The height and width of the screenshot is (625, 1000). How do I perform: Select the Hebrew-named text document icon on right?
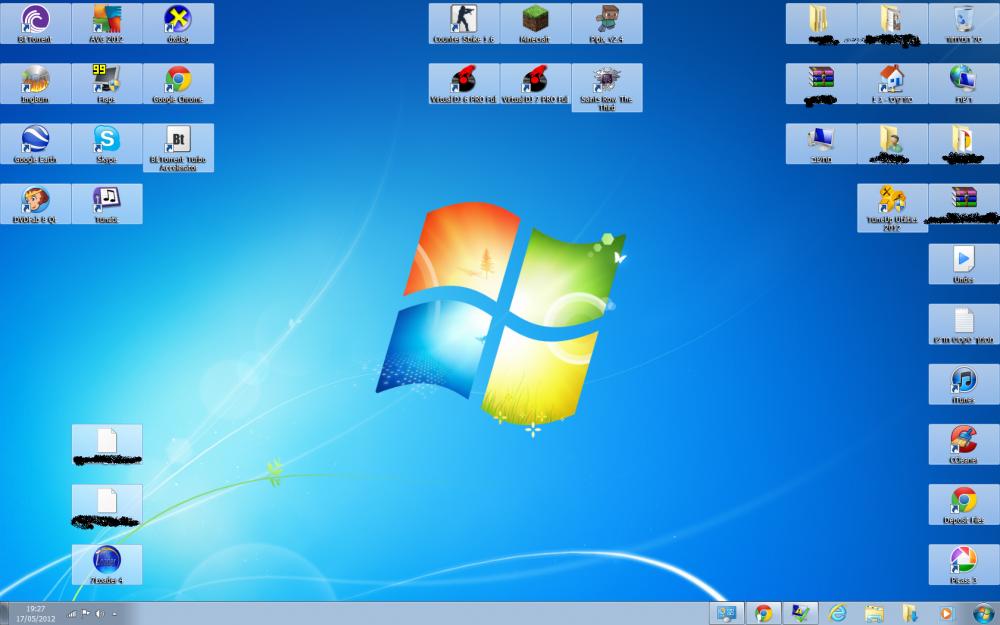[x=964, y=324]
